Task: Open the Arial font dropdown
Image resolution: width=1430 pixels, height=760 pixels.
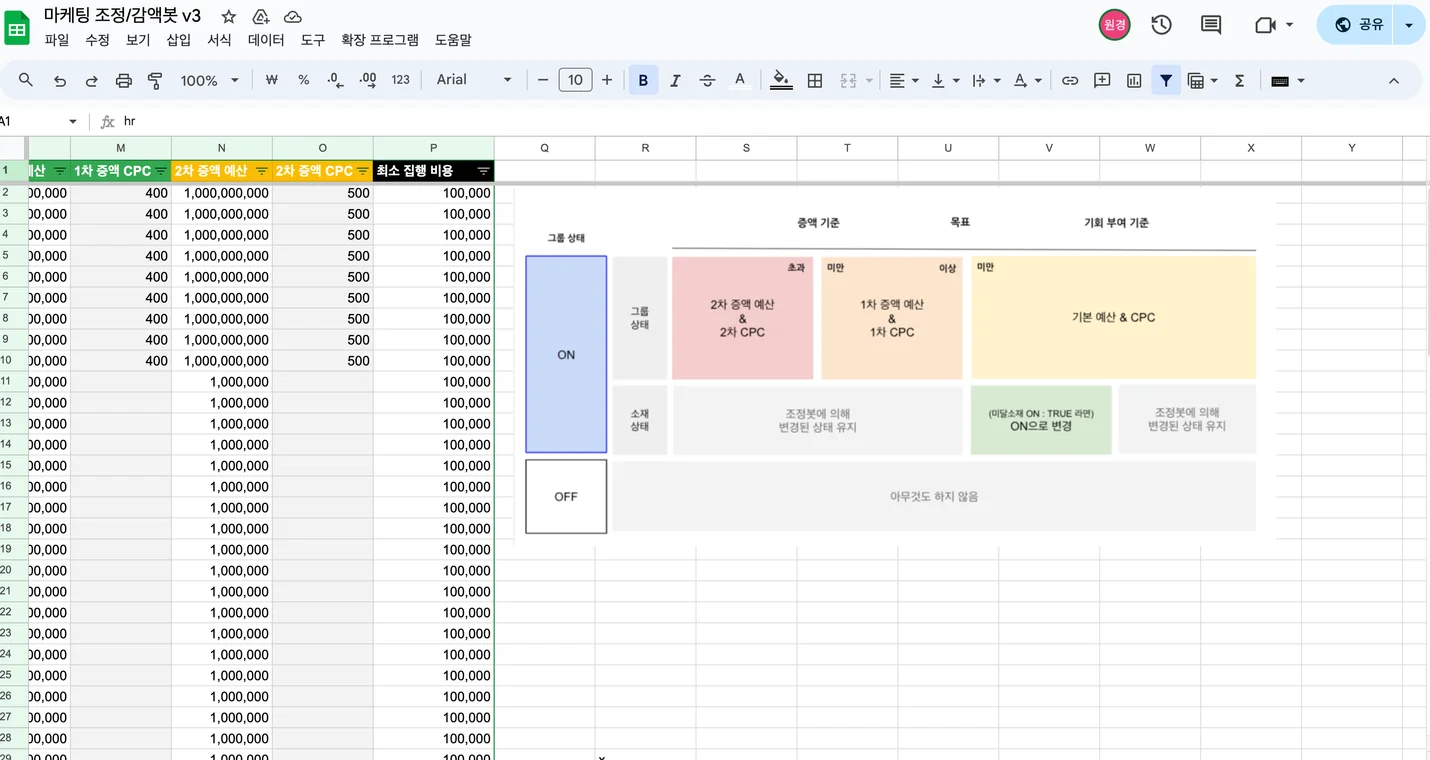Action: [x=474, y=80]
